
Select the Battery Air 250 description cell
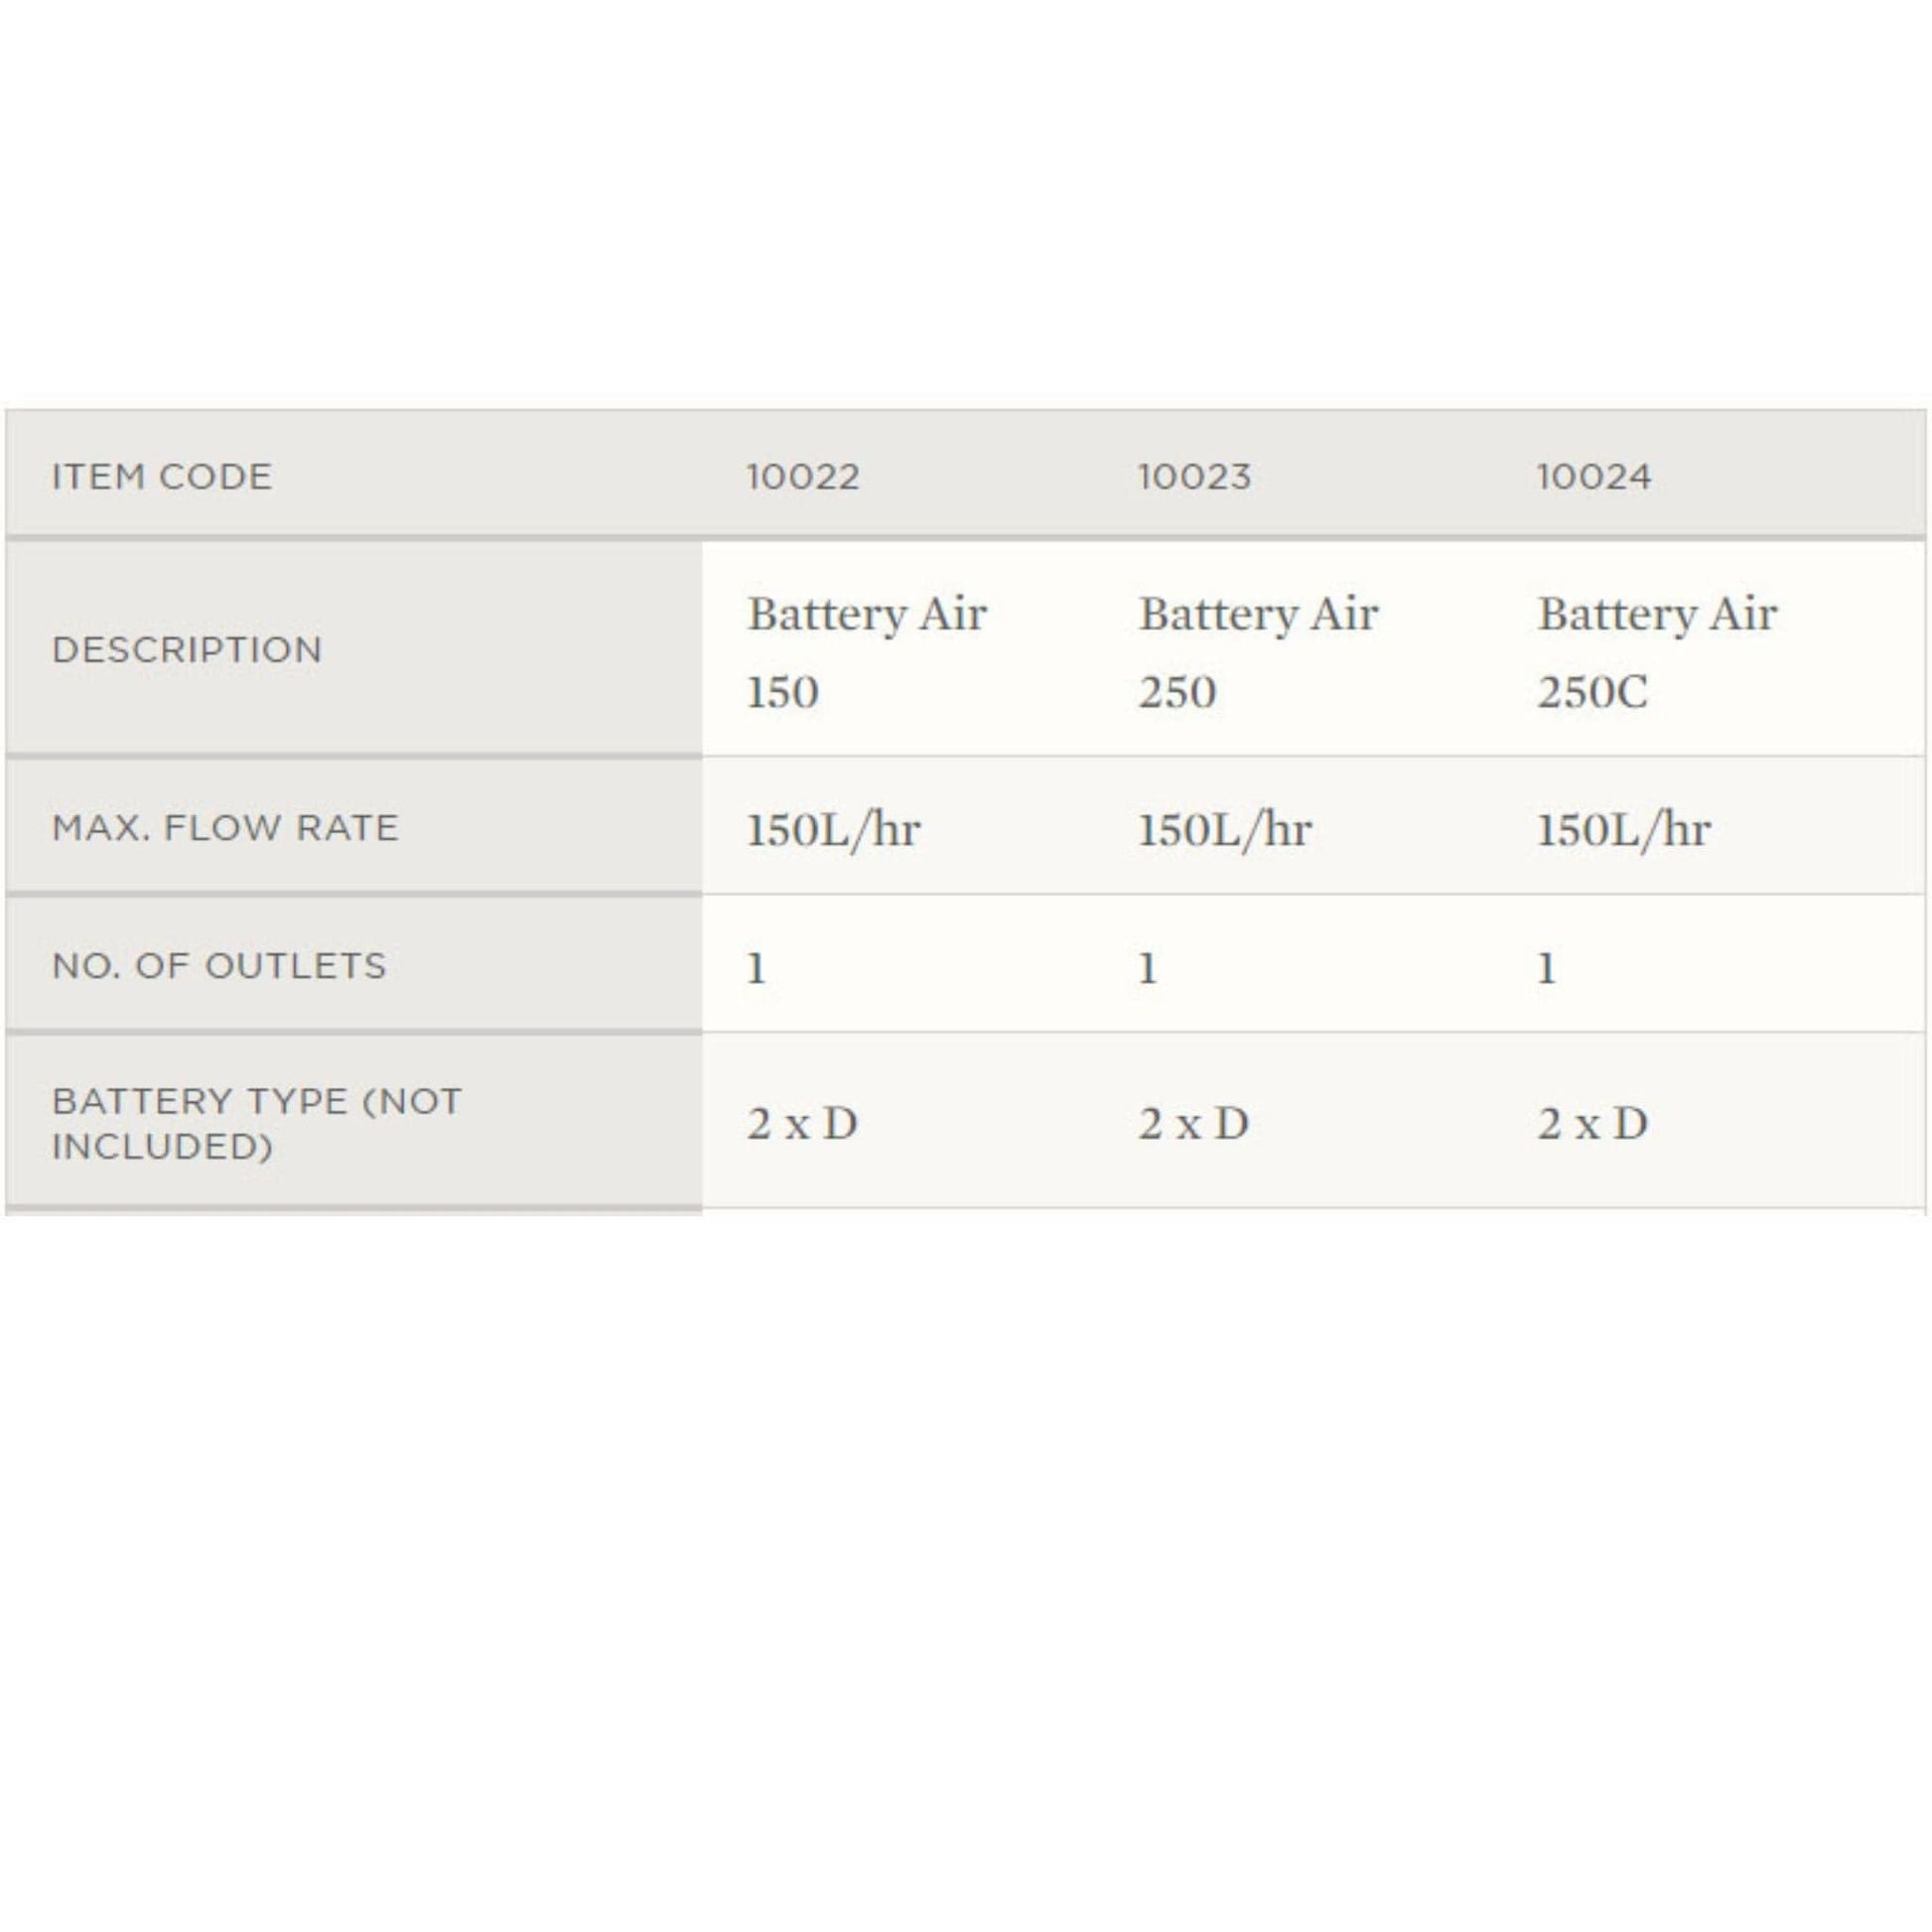[1257, 651]
